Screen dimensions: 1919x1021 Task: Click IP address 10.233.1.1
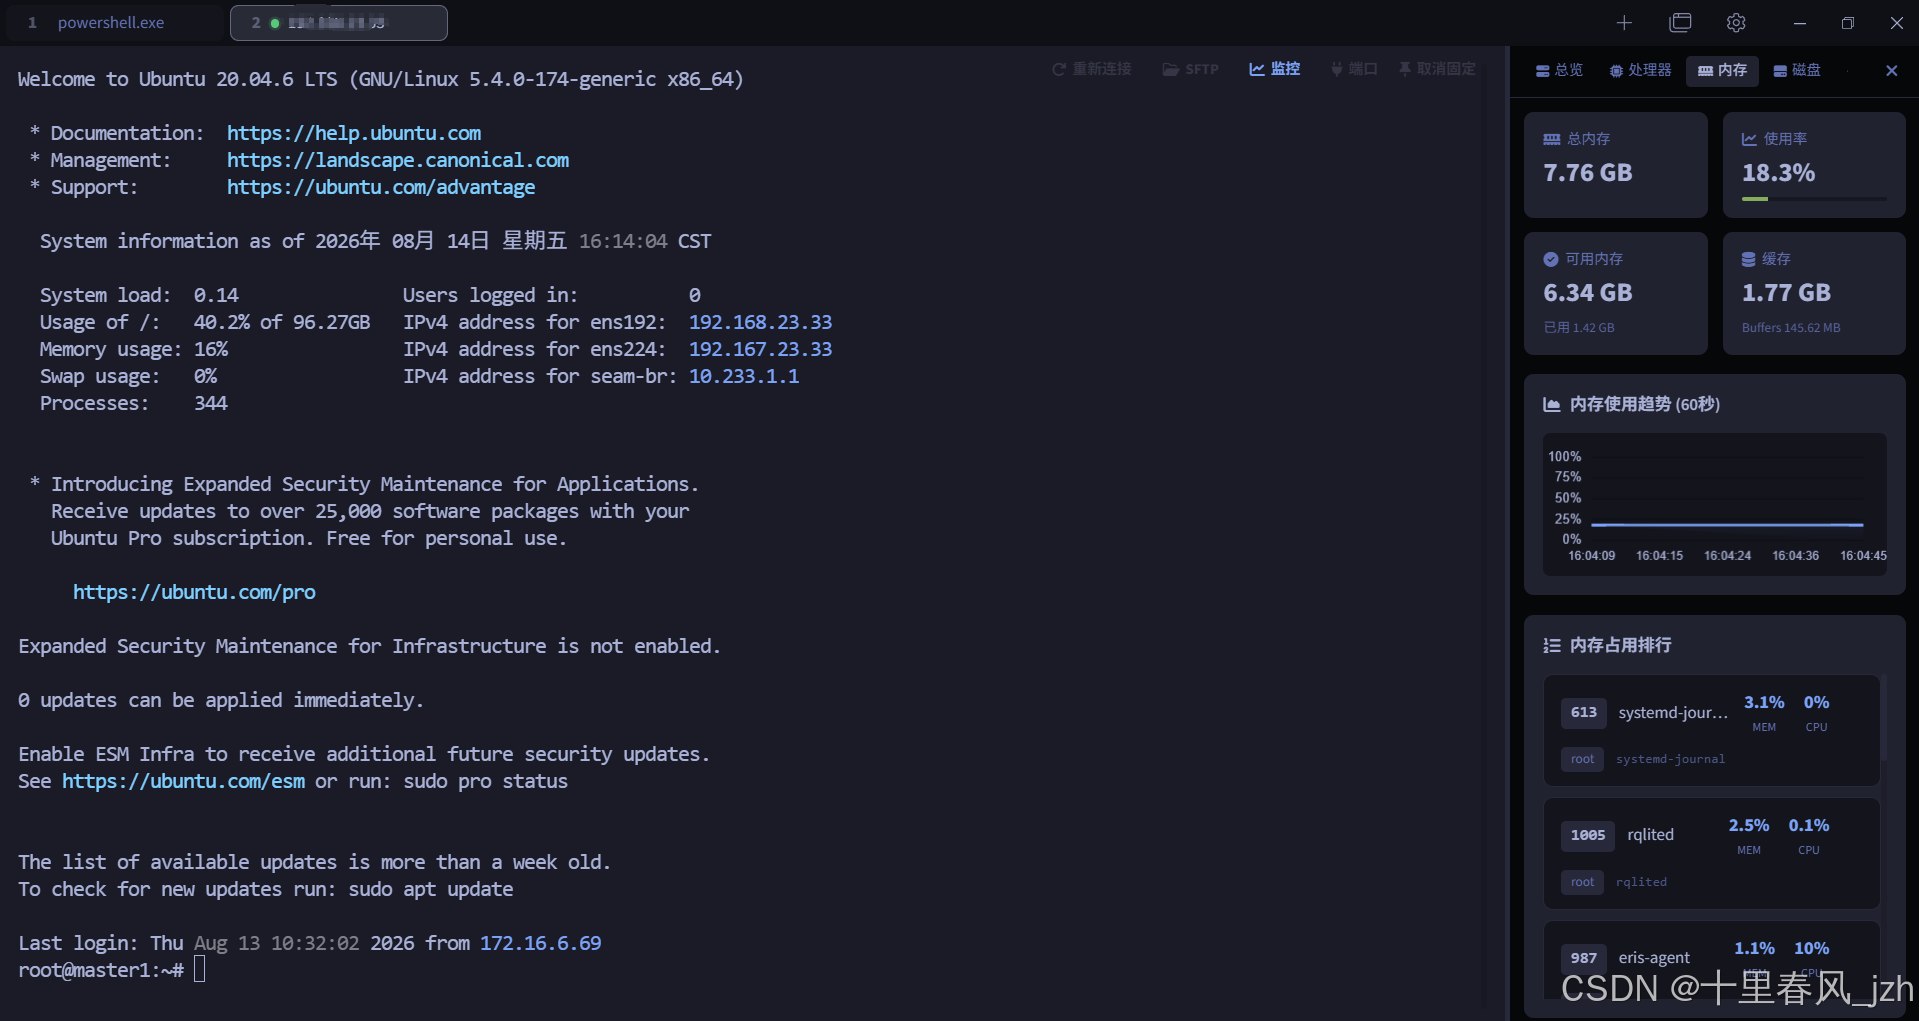(744, 376)
